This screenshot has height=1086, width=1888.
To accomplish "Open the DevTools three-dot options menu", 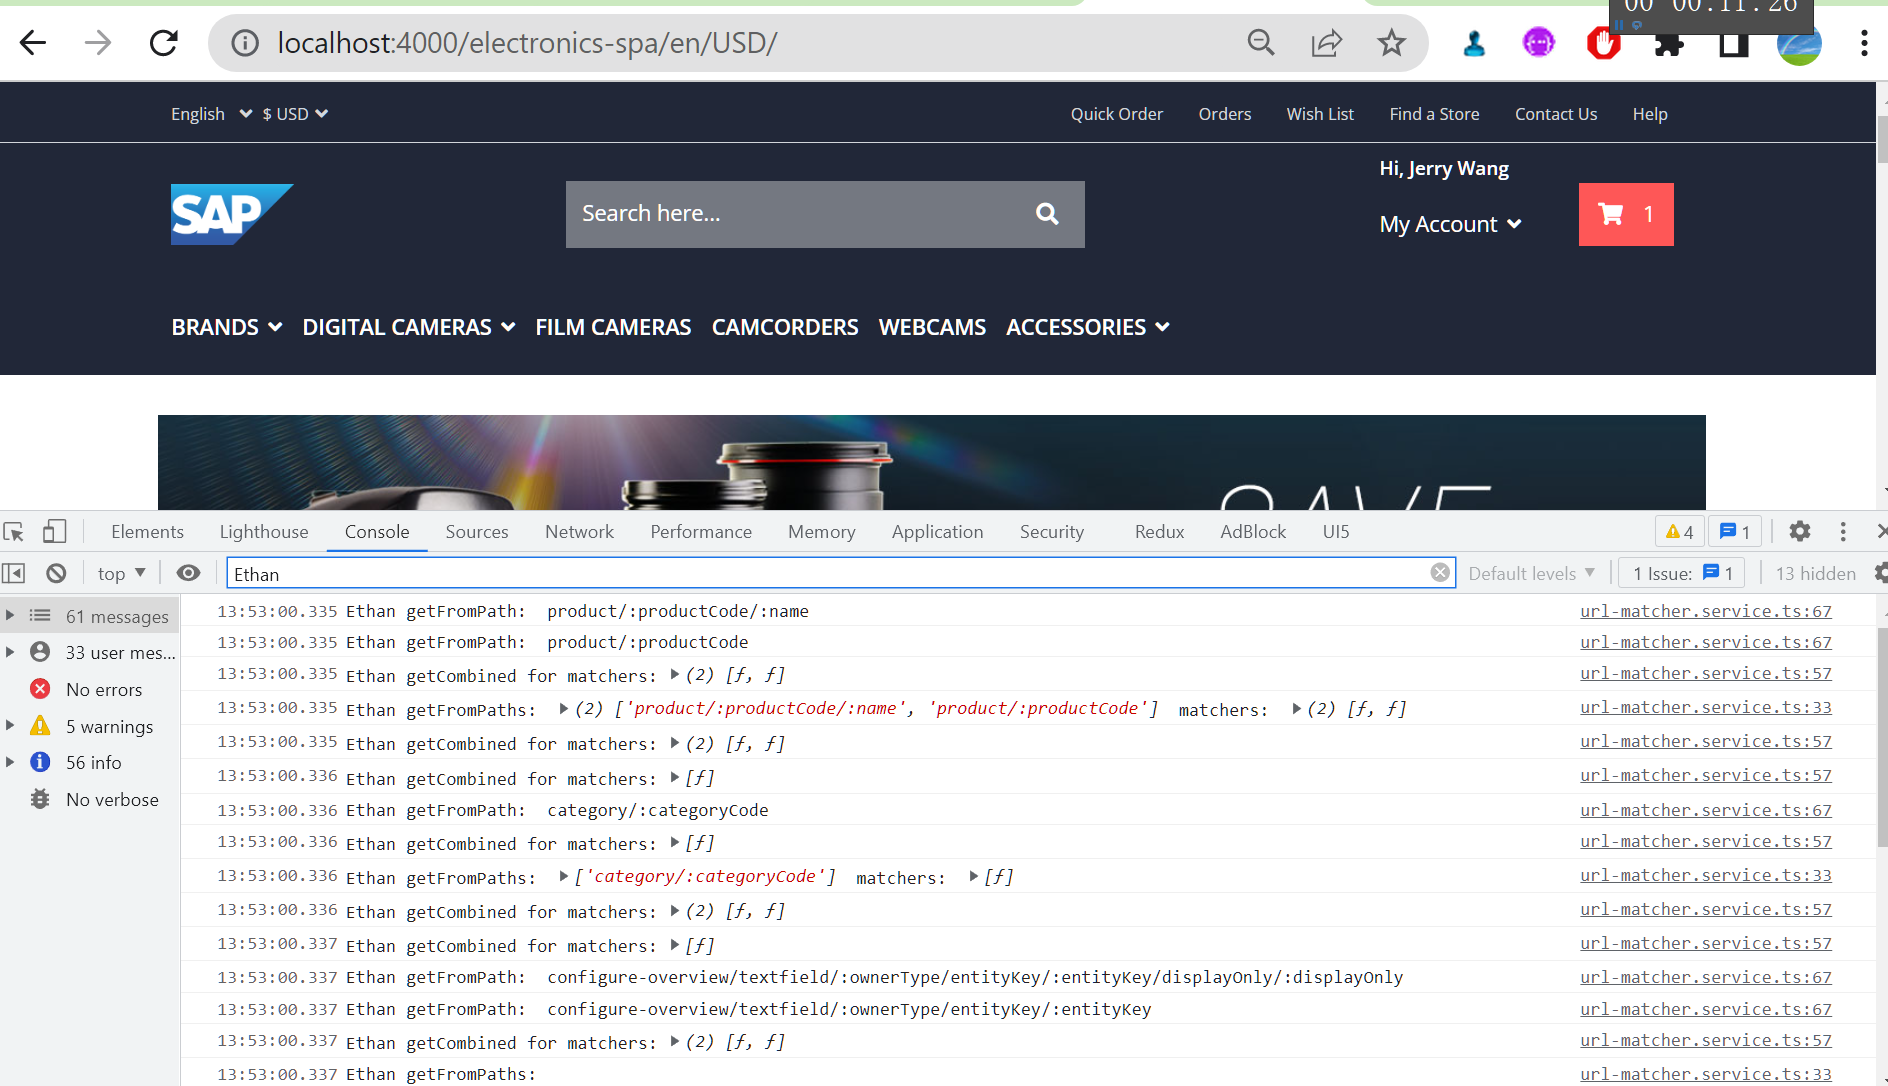I will (x=1844, y=531).
